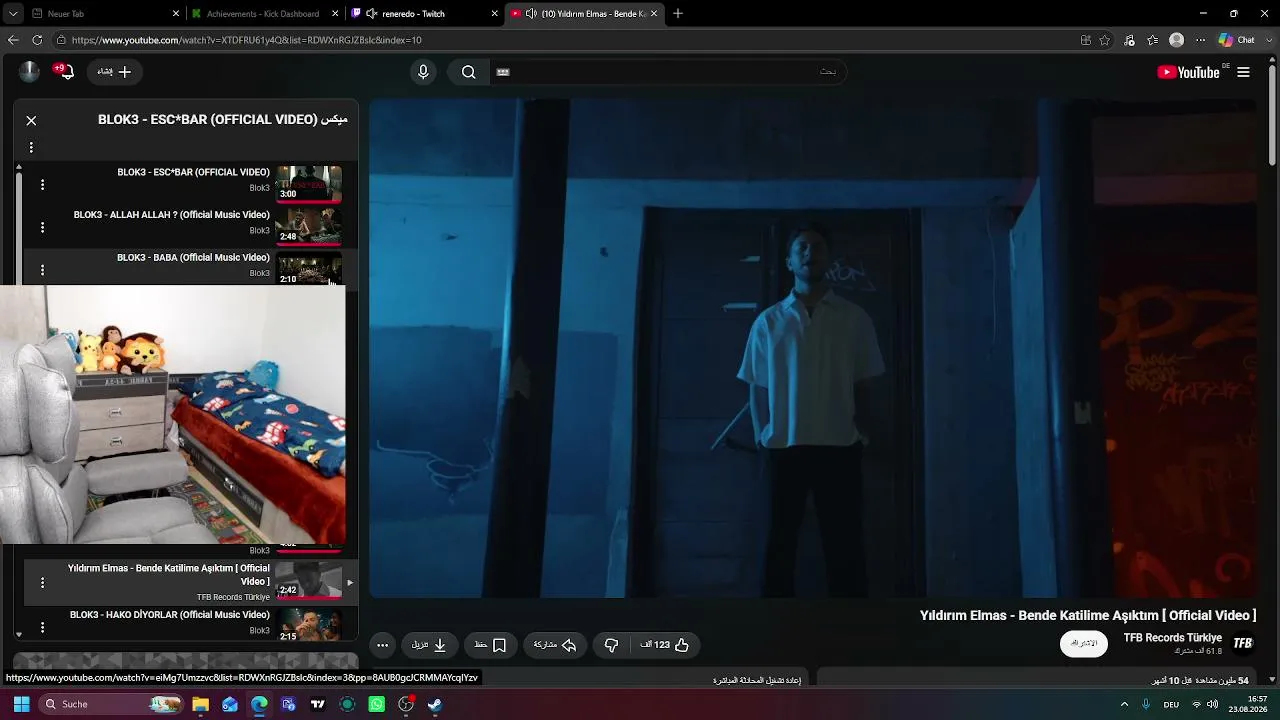Open TradingView from the taskbar
The height and width of the screenshot is (720, 1280).
318,704
